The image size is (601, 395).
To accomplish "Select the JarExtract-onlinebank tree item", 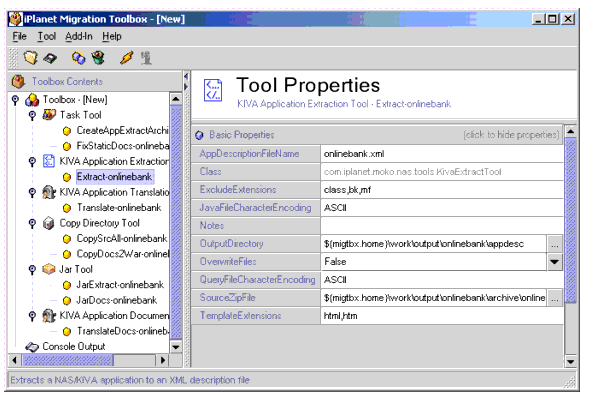I will click(120, 285).
